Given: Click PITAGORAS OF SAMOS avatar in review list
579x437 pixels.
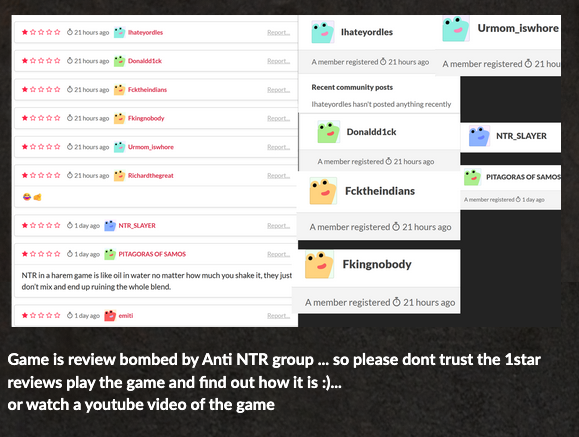Looking at the screenshot, I should 110,254.
